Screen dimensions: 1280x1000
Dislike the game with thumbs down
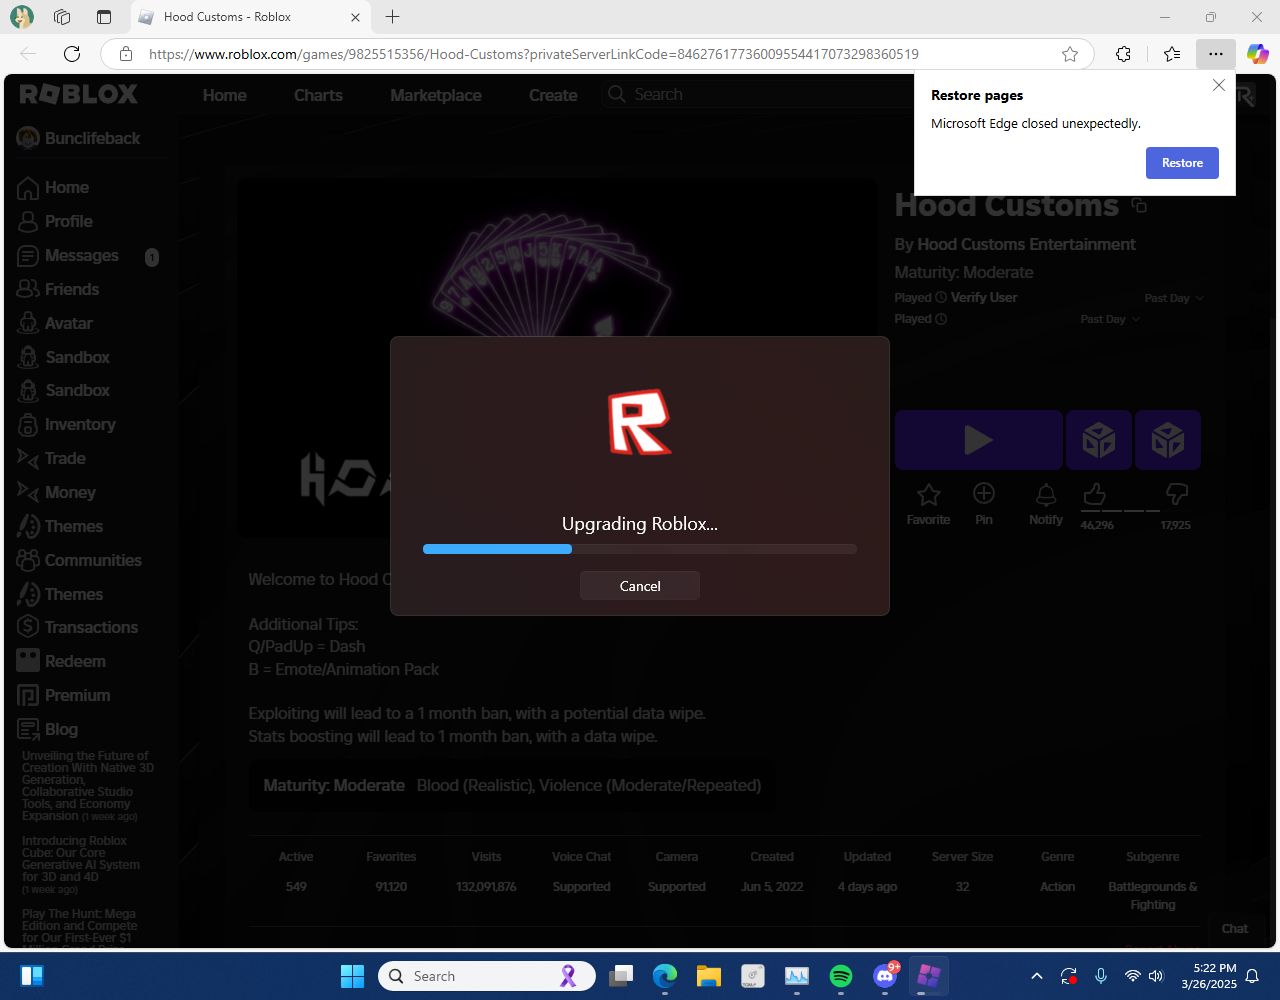click(1177, 494)
